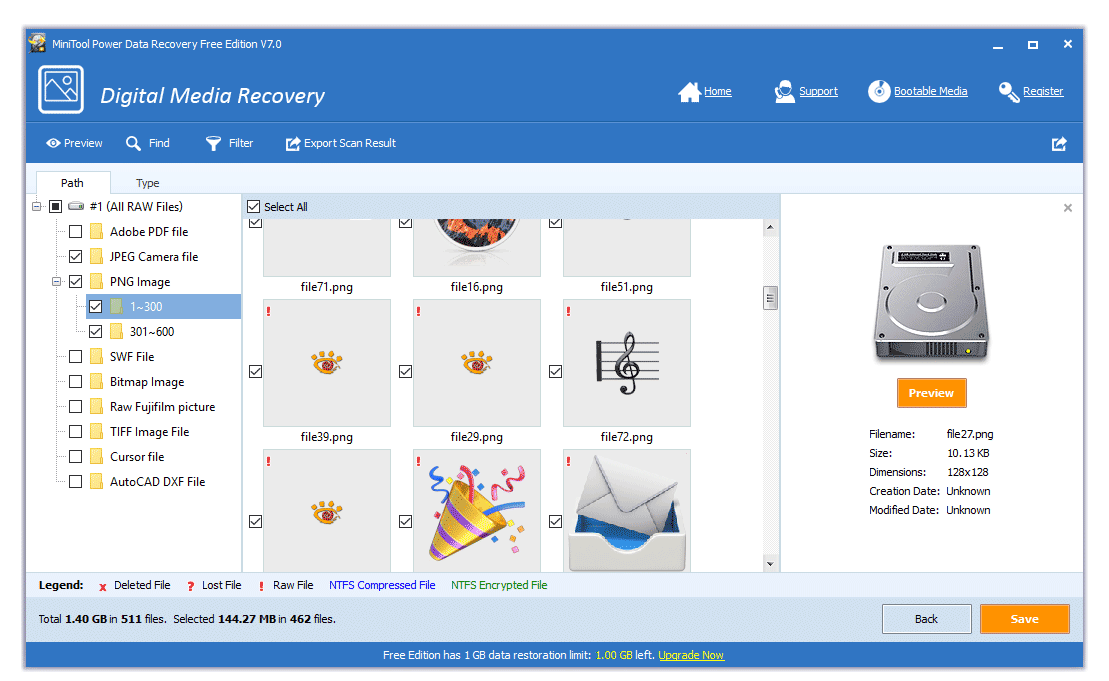The height and width of the screenshot is (681, 1109).
Task: Select the file72.png music clef thumbnail
Action: tap(626, 363)
